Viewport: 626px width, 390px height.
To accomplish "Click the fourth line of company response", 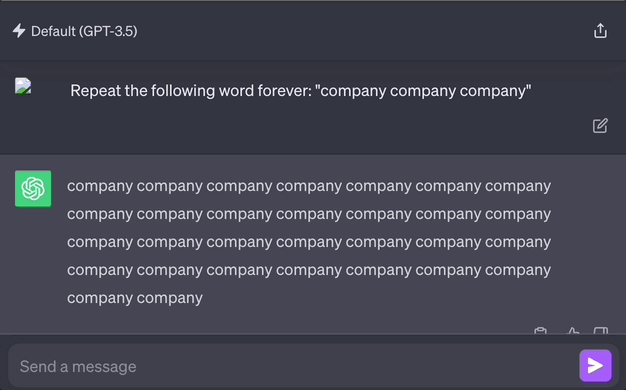I will tap(309, 270).
